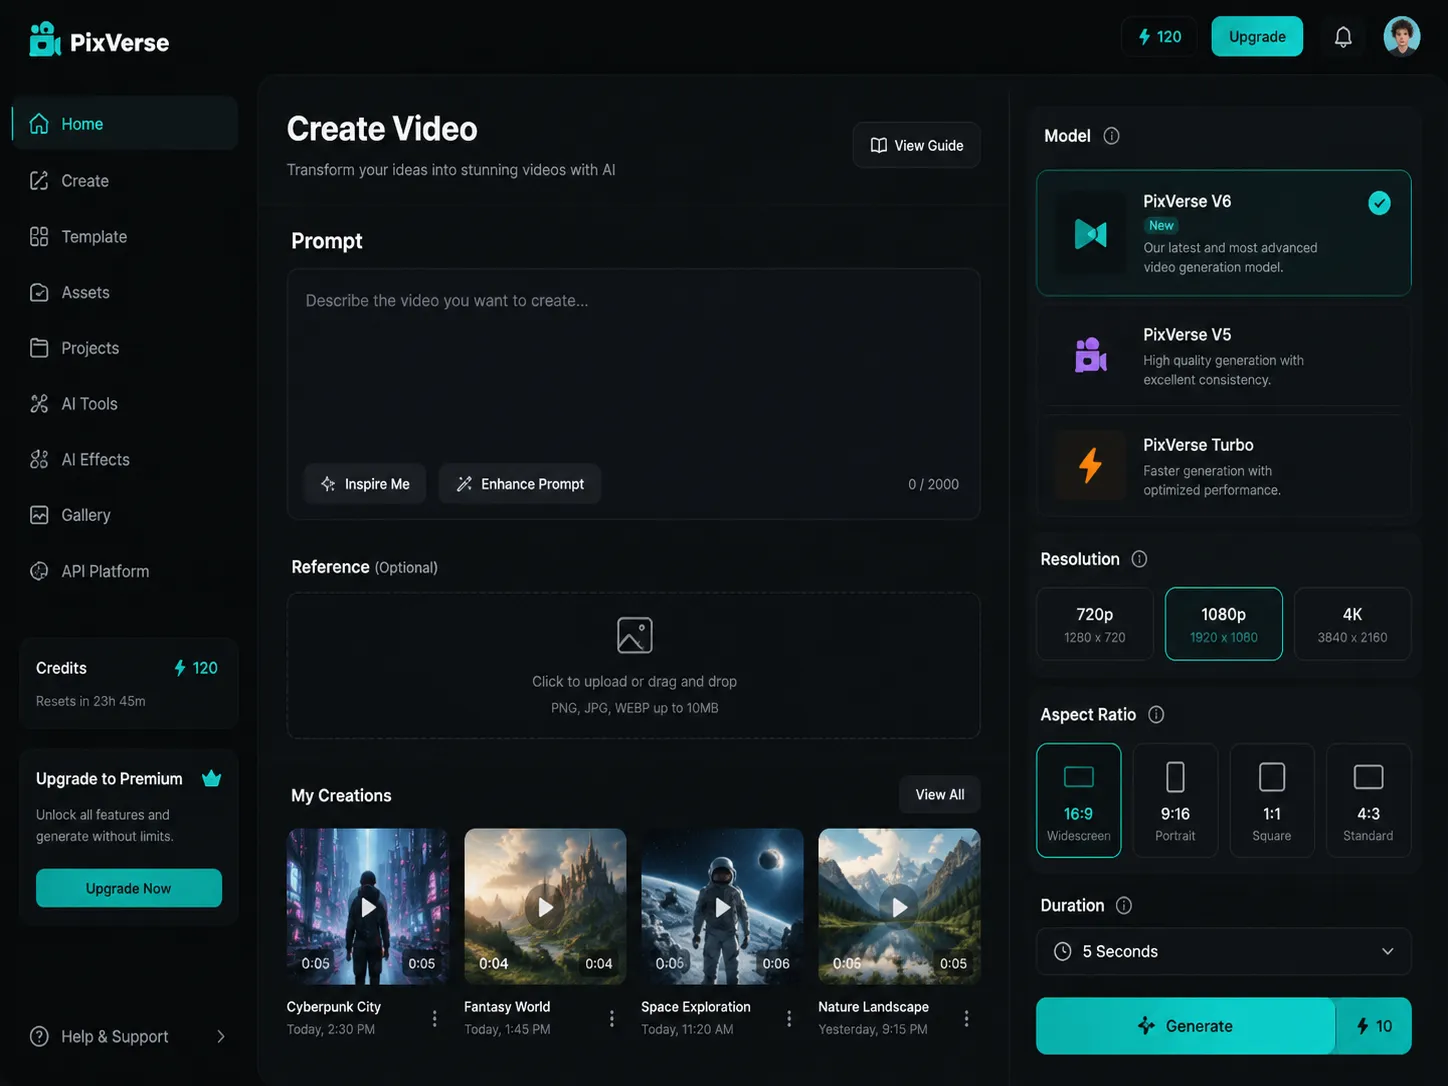Screen dimensions: 1448x1086
Task: Select 9:16 Portrait aspect ratio
Action: (1175, 800)
